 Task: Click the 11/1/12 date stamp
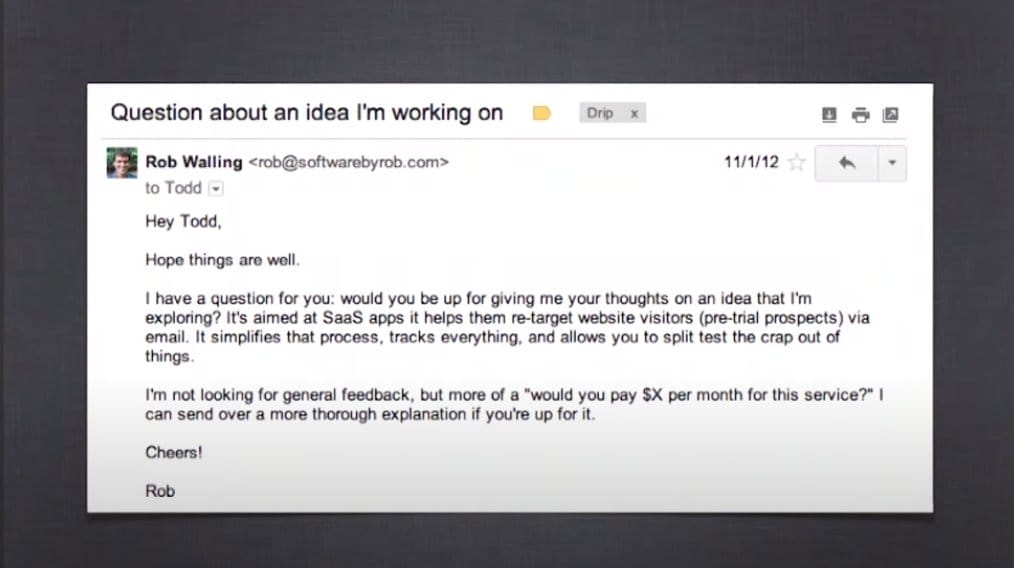click(751, 162)
